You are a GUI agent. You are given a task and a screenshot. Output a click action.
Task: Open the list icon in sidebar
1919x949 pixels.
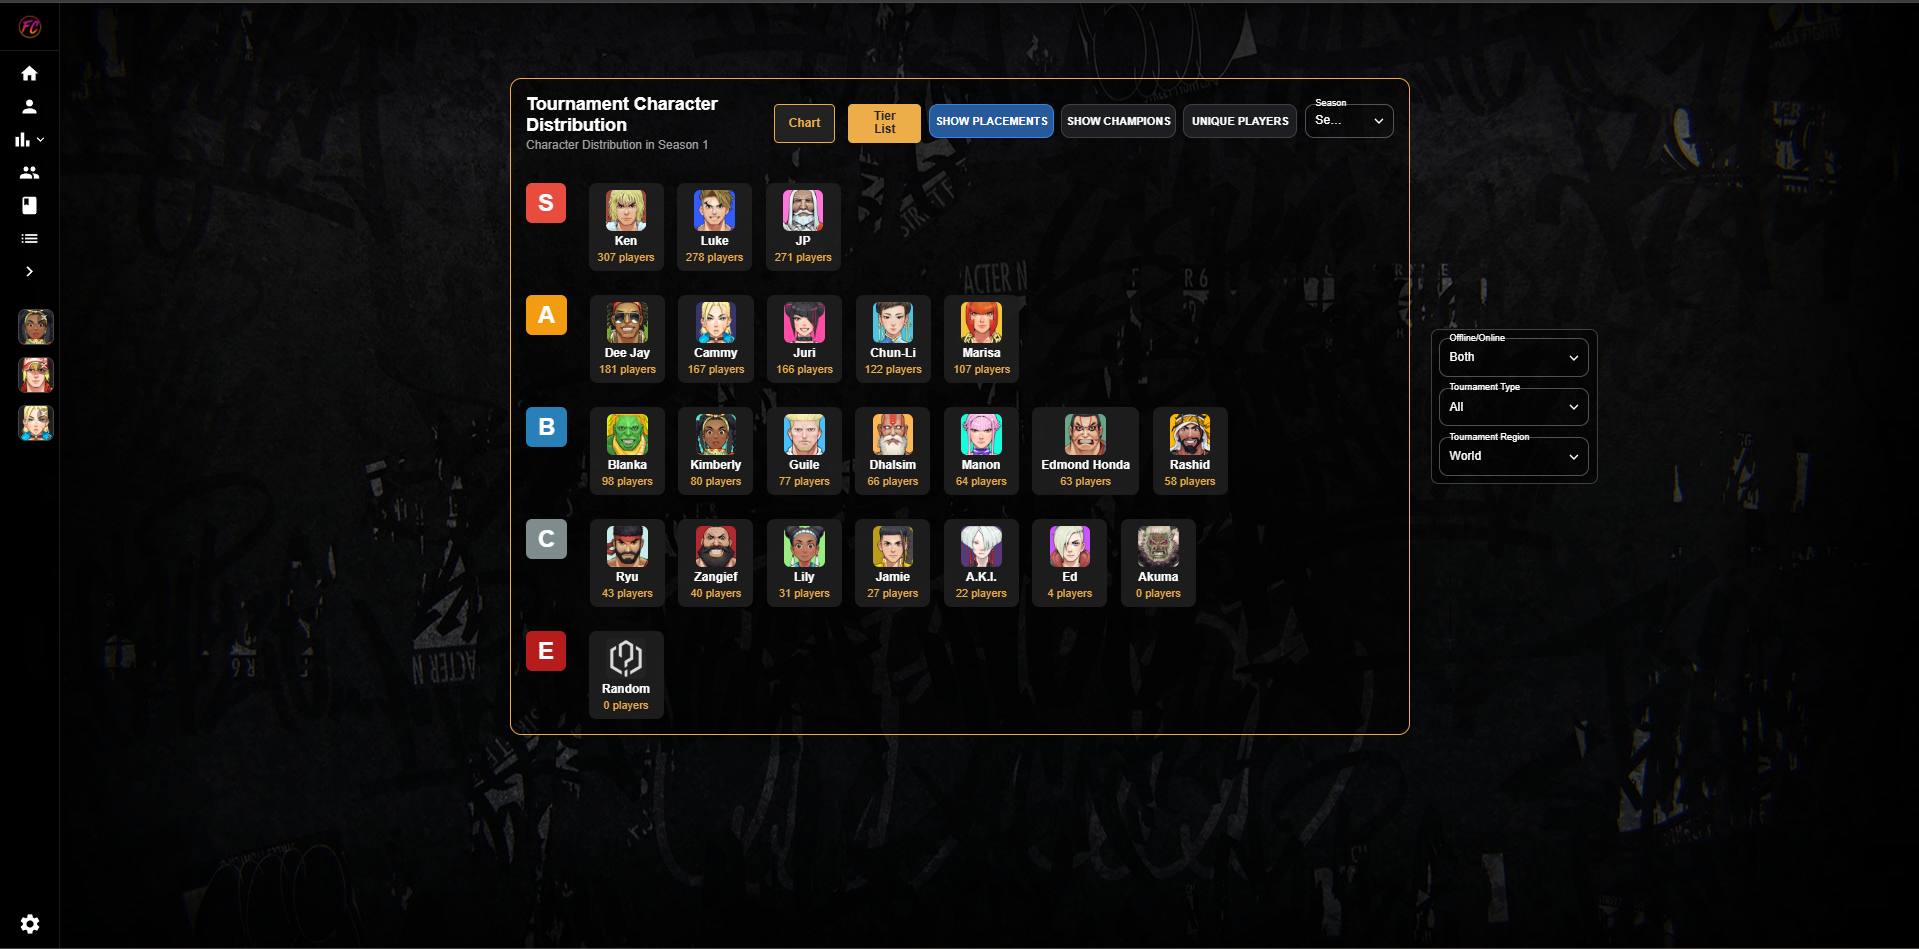29,238
